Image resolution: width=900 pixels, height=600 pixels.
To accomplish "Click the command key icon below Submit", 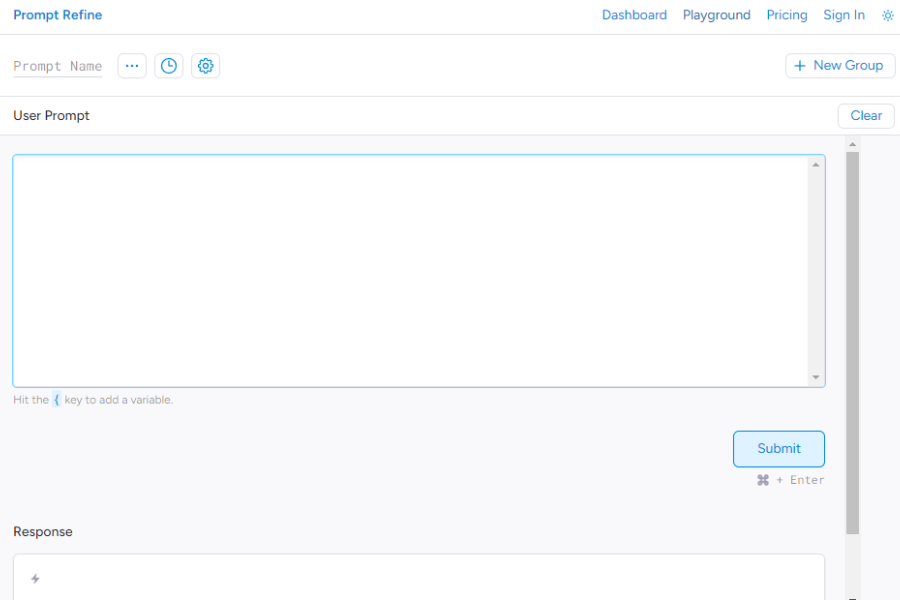I will (763, 480).
